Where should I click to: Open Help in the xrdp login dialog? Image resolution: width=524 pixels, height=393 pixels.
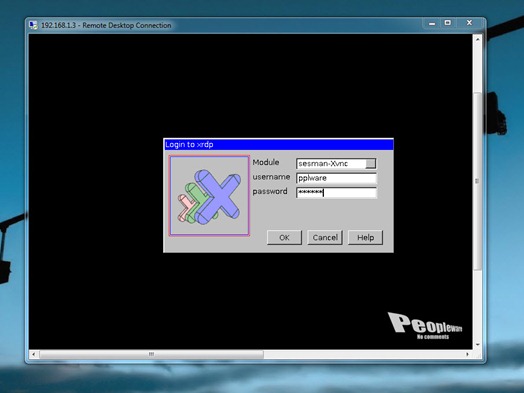tap(365, 238)
